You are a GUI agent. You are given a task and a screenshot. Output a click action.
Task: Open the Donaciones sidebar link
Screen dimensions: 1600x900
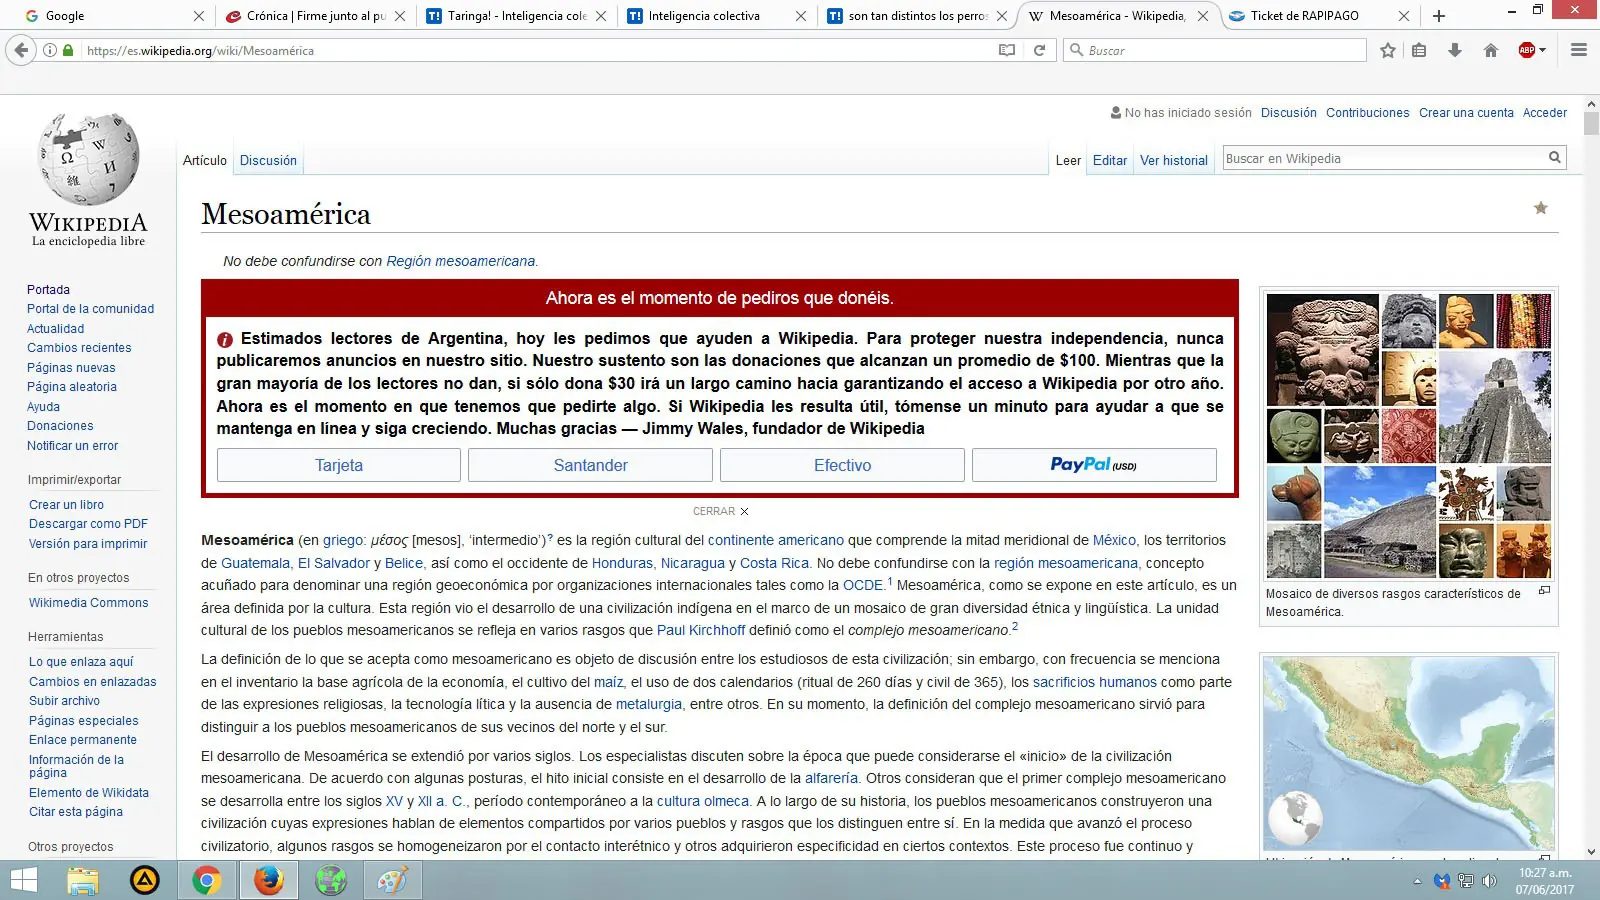click(60, 426)
